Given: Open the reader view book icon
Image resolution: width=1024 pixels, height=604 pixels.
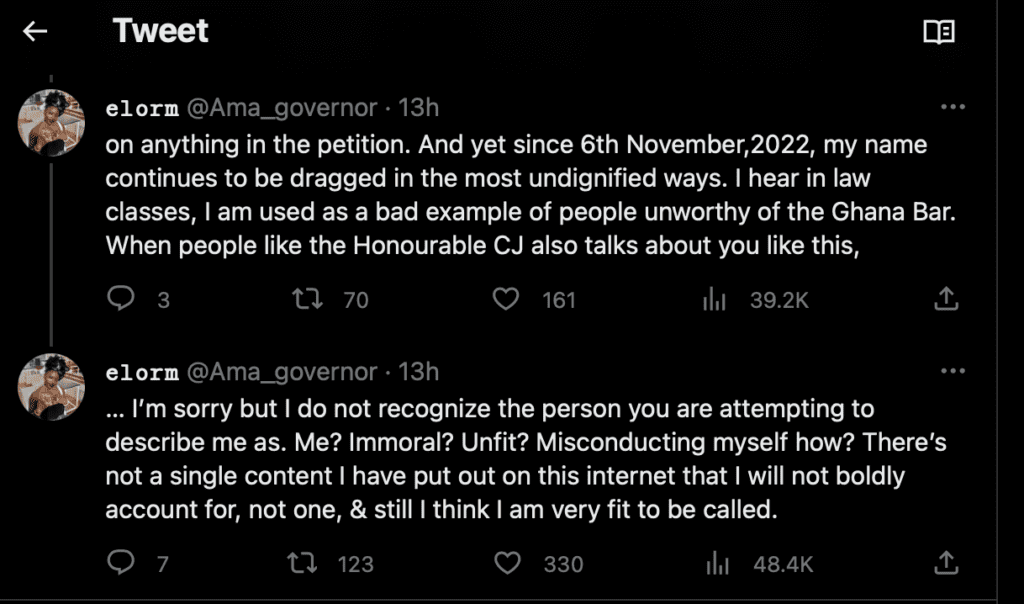Looking at the screenshot, I should tap(938, 32).
